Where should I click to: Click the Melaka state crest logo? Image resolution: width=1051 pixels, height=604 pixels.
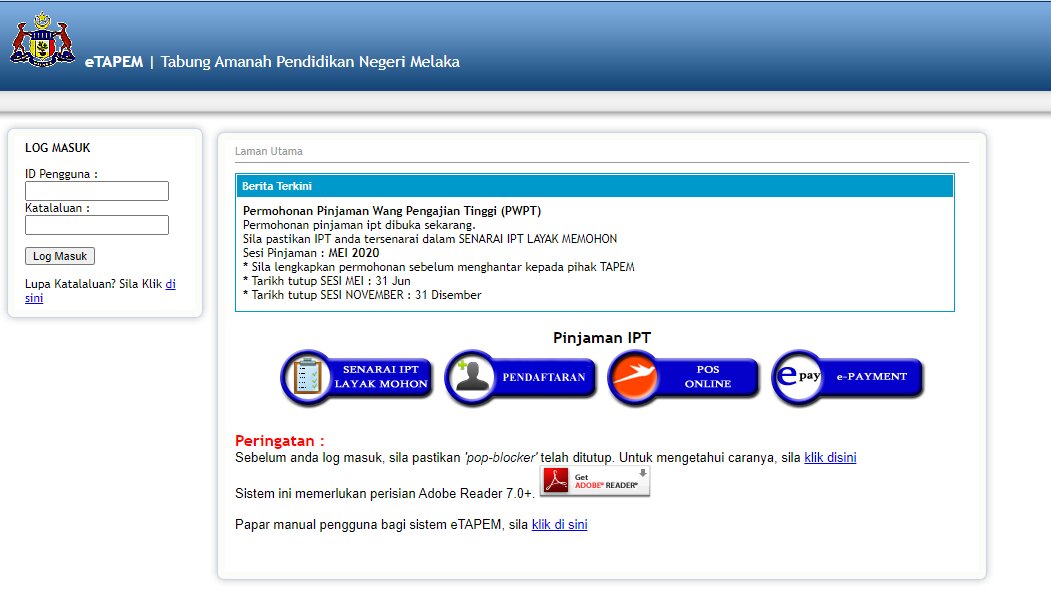42,40
